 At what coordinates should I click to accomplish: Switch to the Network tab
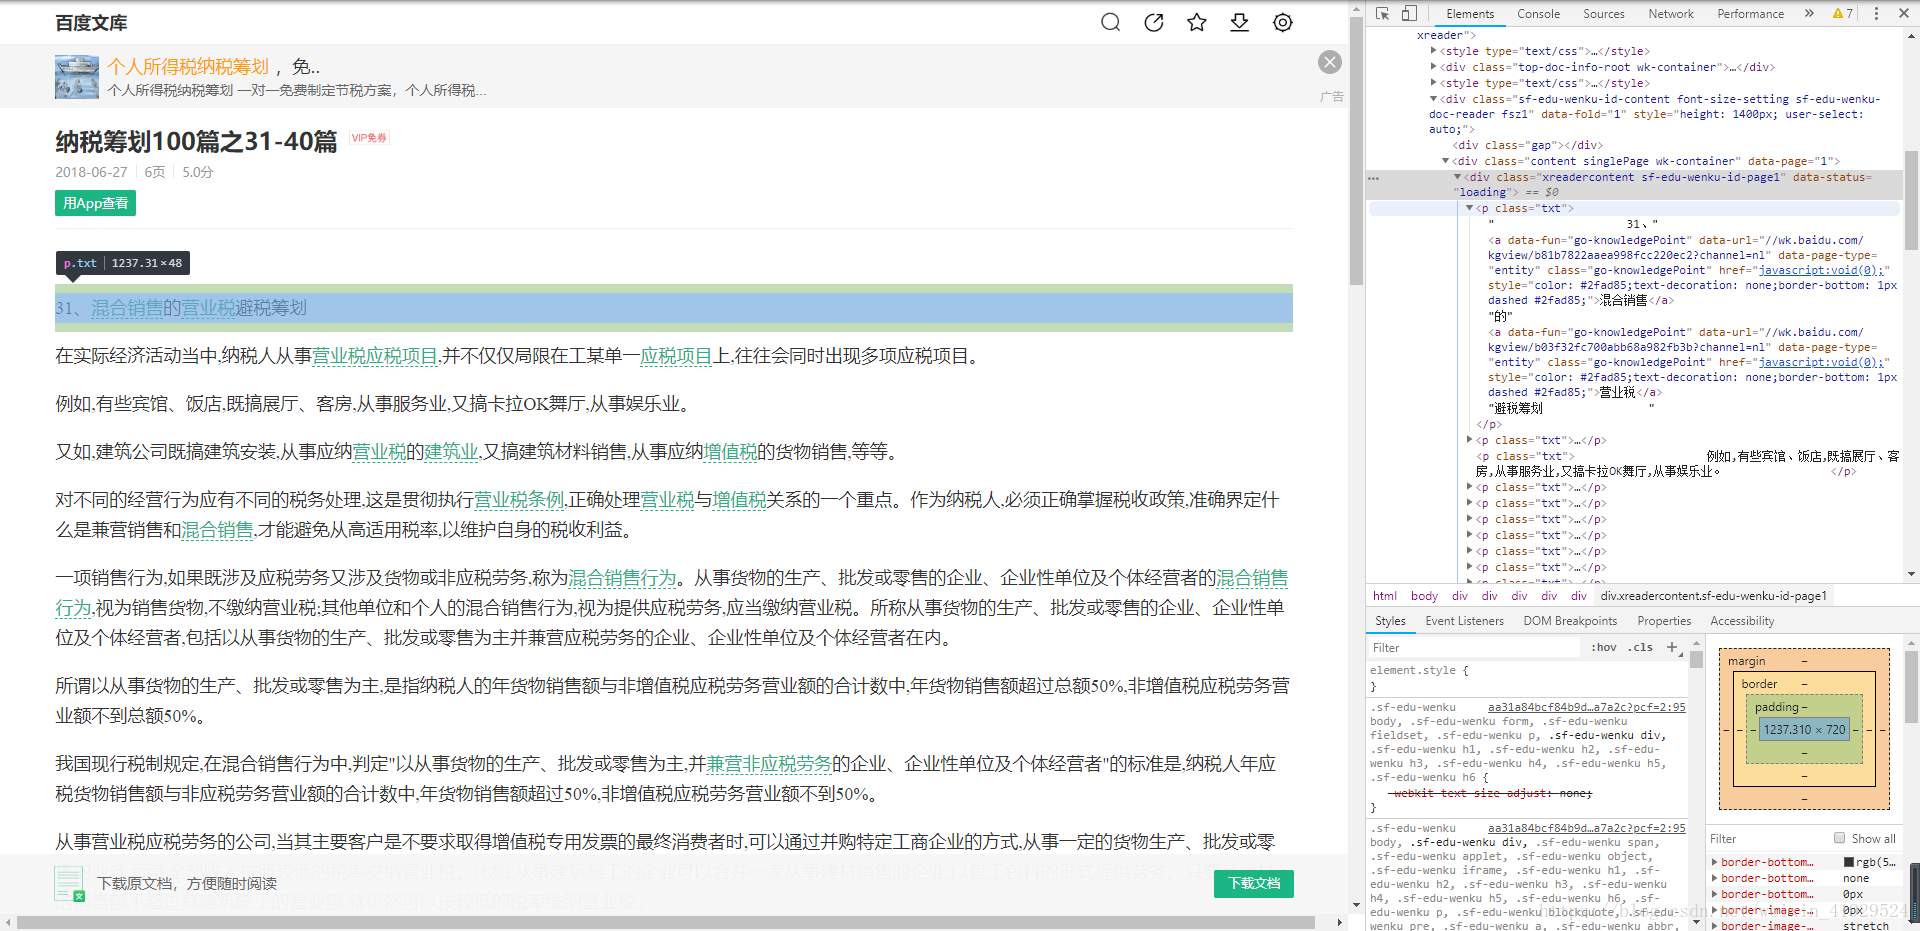[x=1671, y=14]
